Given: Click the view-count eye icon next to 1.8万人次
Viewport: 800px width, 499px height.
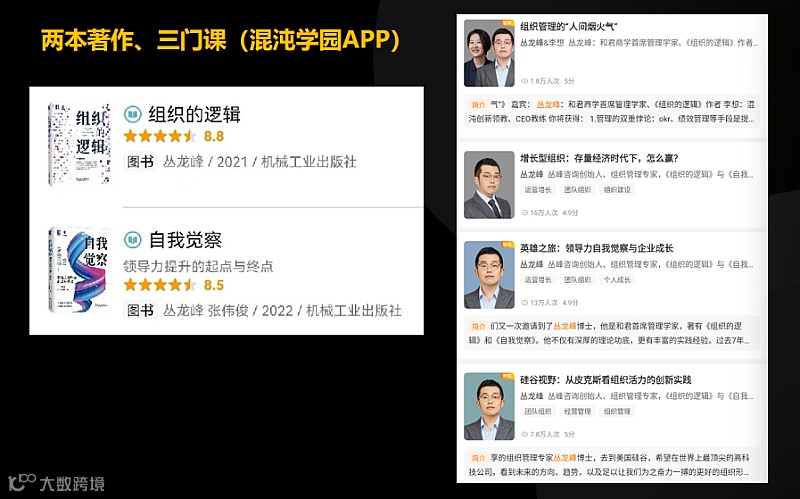Looking at the screenshot, I should click(x=524, y=81).
